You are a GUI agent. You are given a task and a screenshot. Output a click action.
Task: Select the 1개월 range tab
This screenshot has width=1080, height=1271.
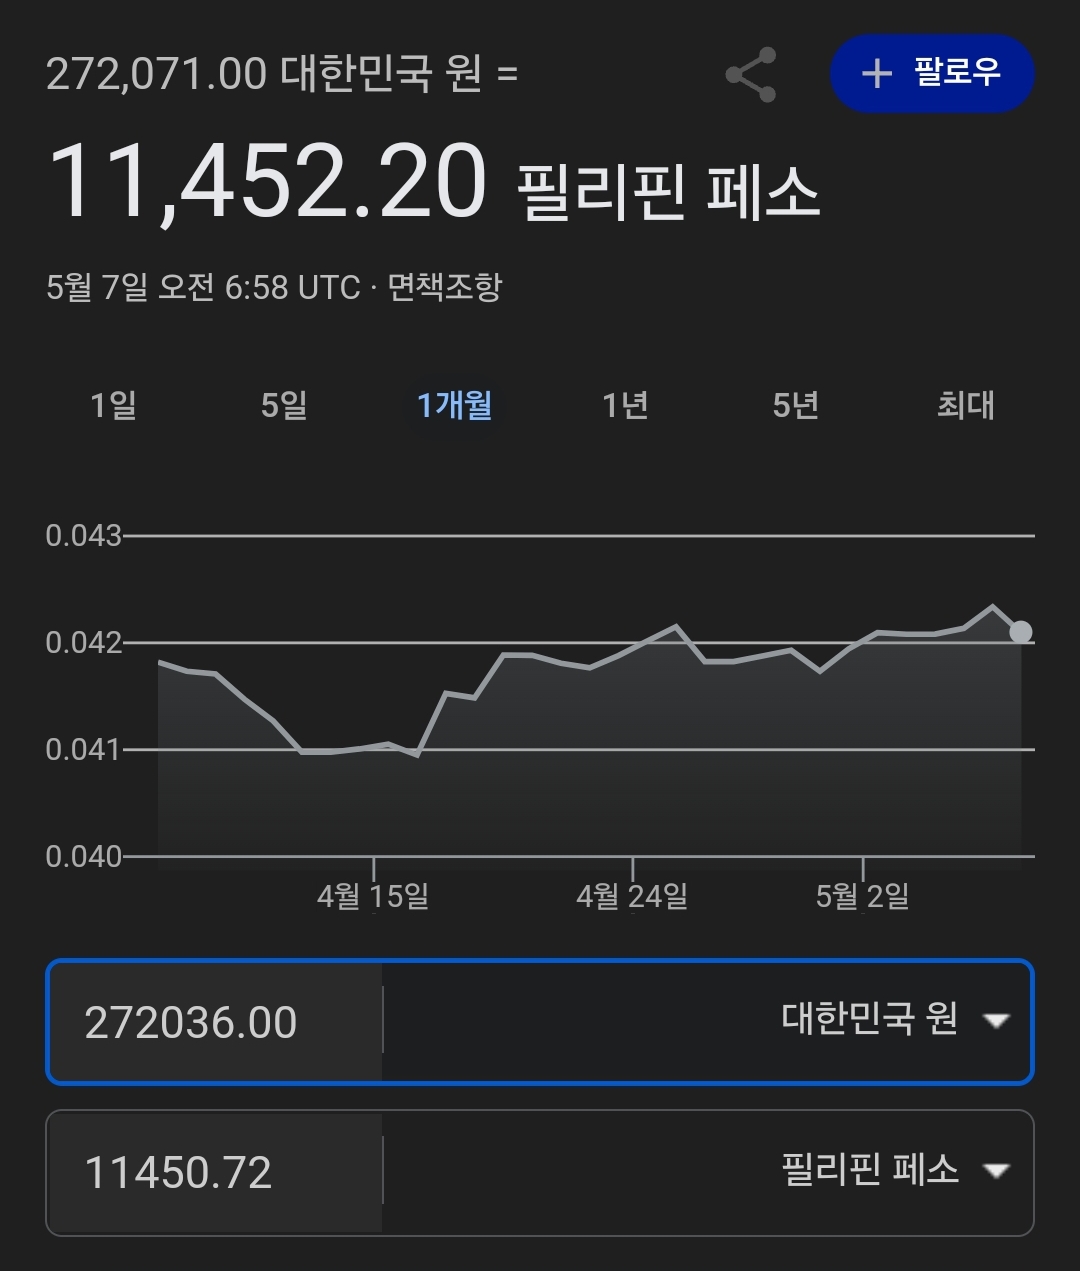[455, 405]
